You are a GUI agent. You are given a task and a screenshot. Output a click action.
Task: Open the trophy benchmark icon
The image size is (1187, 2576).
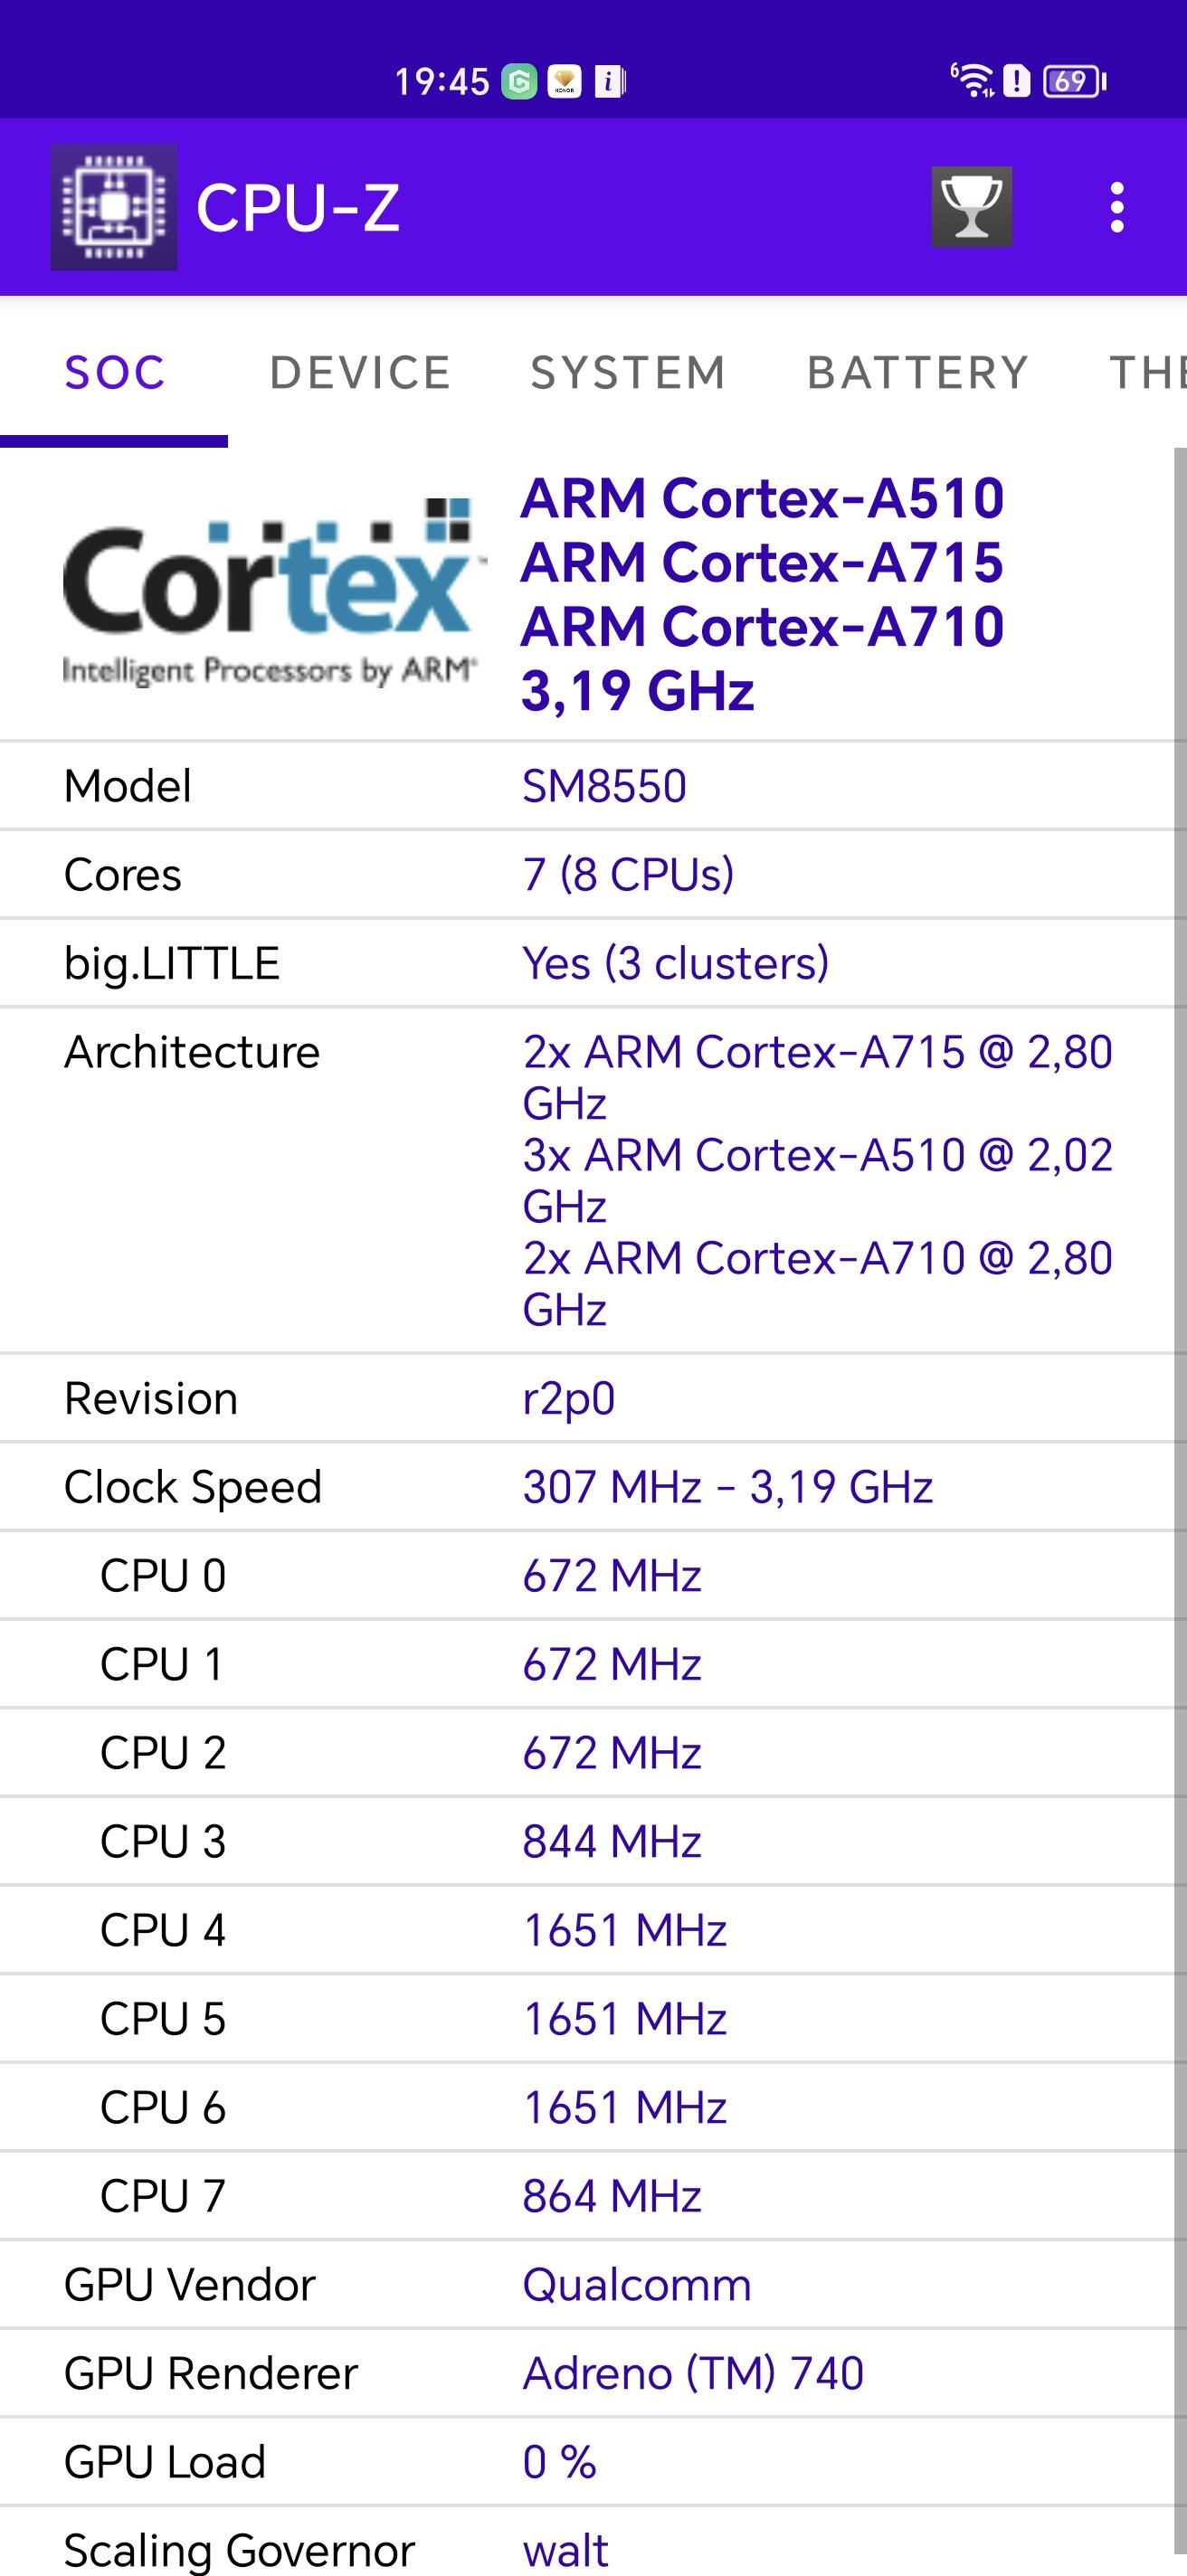click(x=971, y=207)
